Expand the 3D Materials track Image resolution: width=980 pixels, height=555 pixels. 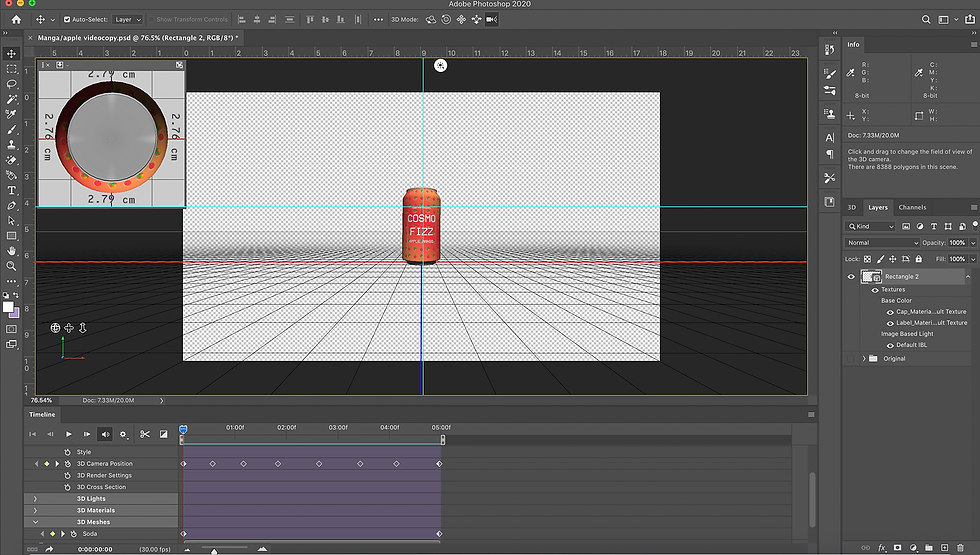pos(35,511)
